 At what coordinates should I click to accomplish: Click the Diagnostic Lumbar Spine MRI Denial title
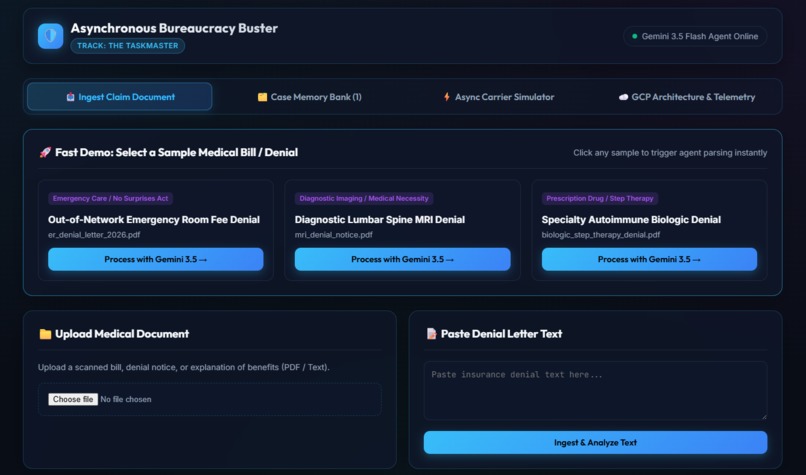click(x=379, y=220)
